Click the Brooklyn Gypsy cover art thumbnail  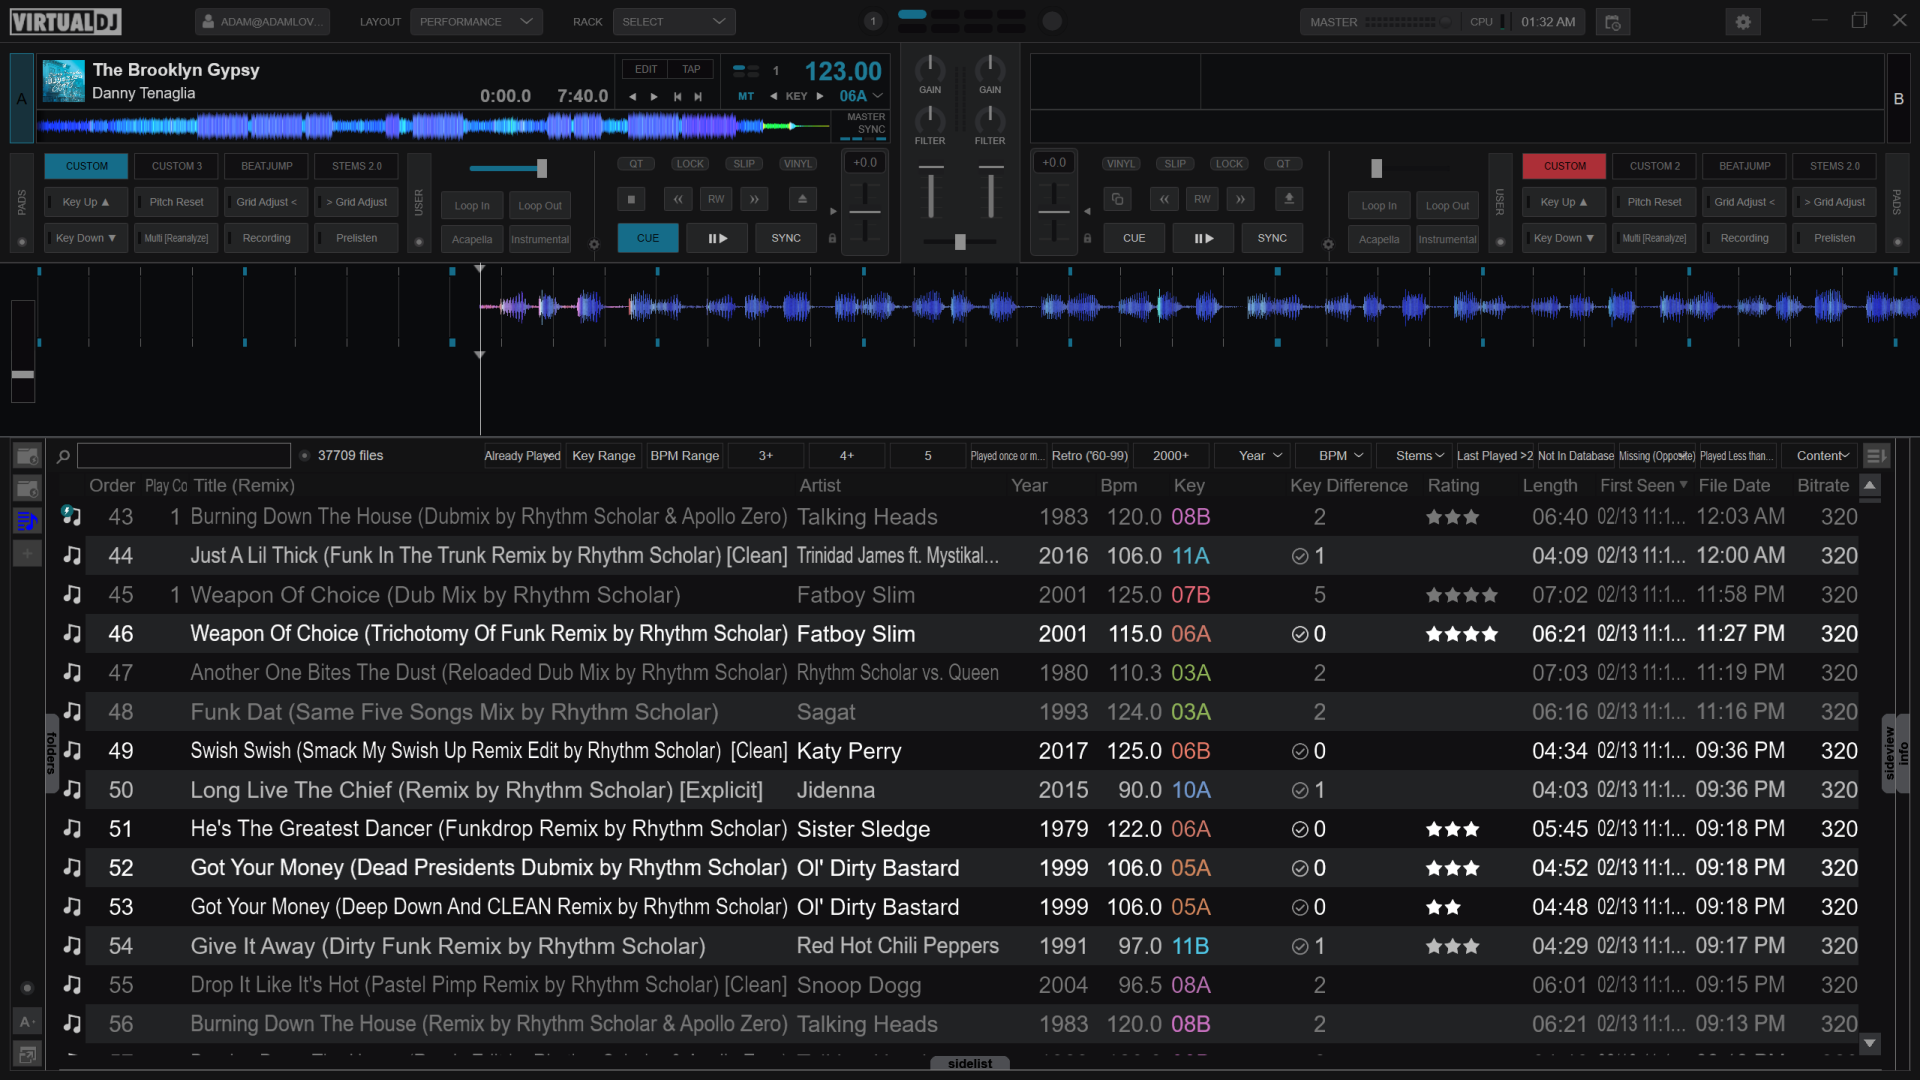(63, 81)
